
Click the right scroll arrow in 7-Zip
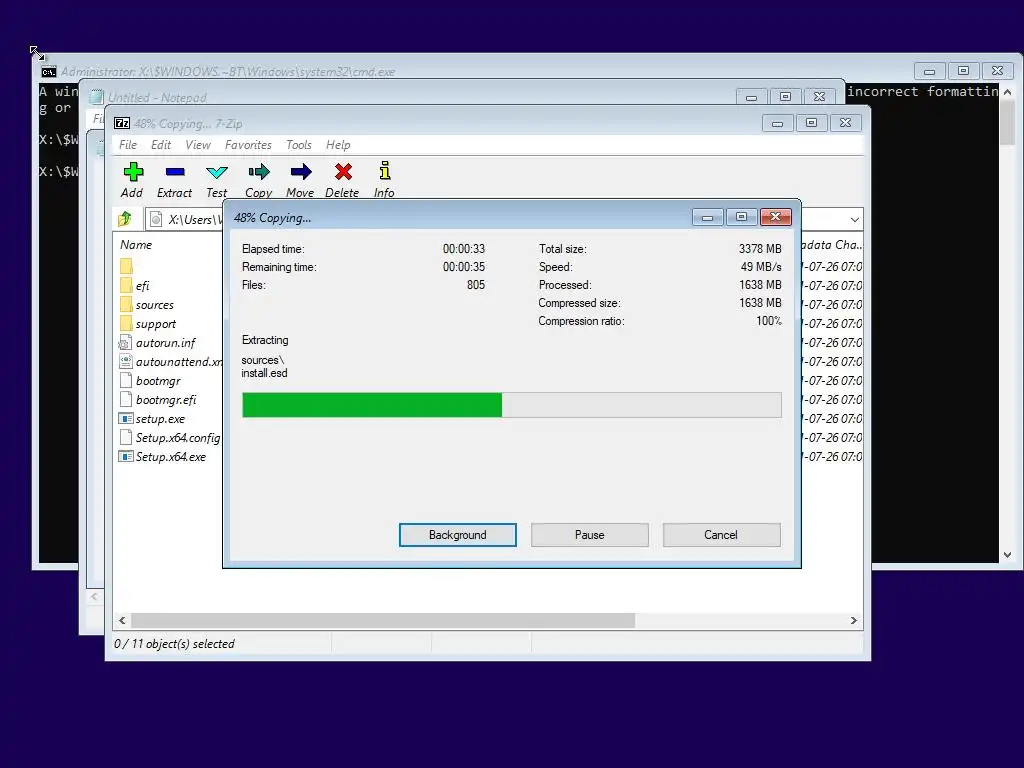[854, 620]
